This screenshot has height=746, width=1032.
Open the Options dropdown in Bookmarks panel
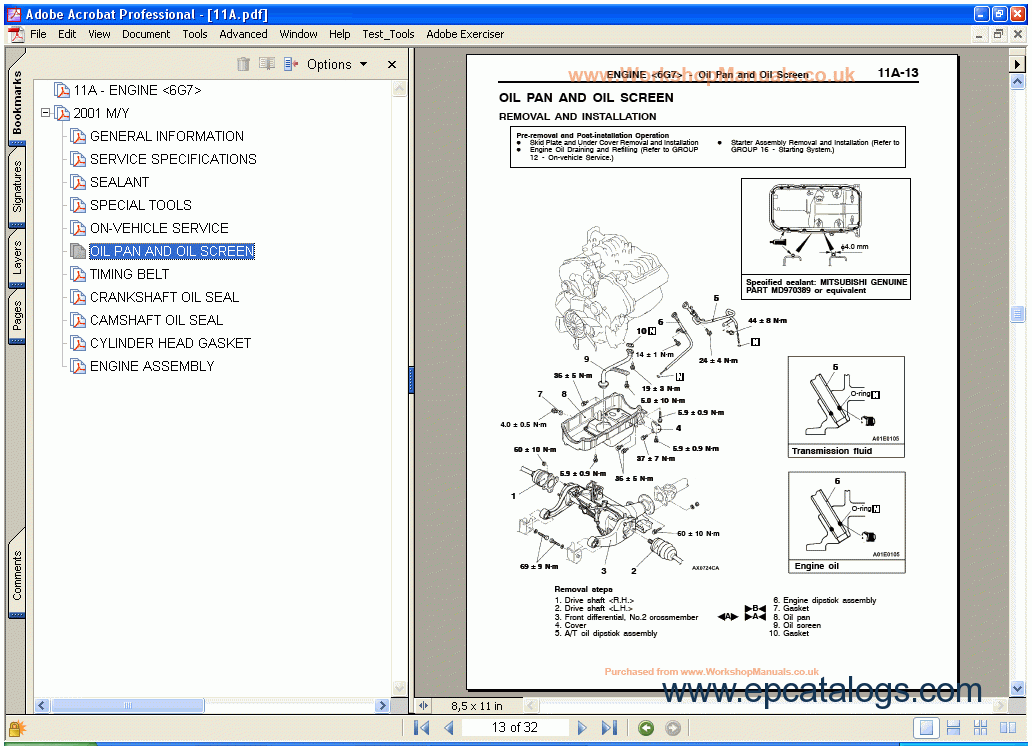337,65
